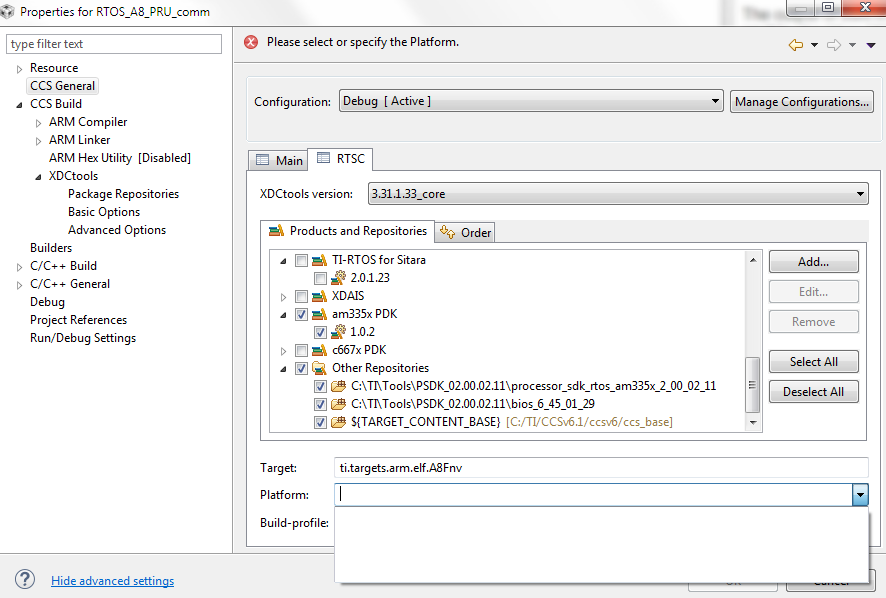Switch to the Order tab

pos(466,232)
